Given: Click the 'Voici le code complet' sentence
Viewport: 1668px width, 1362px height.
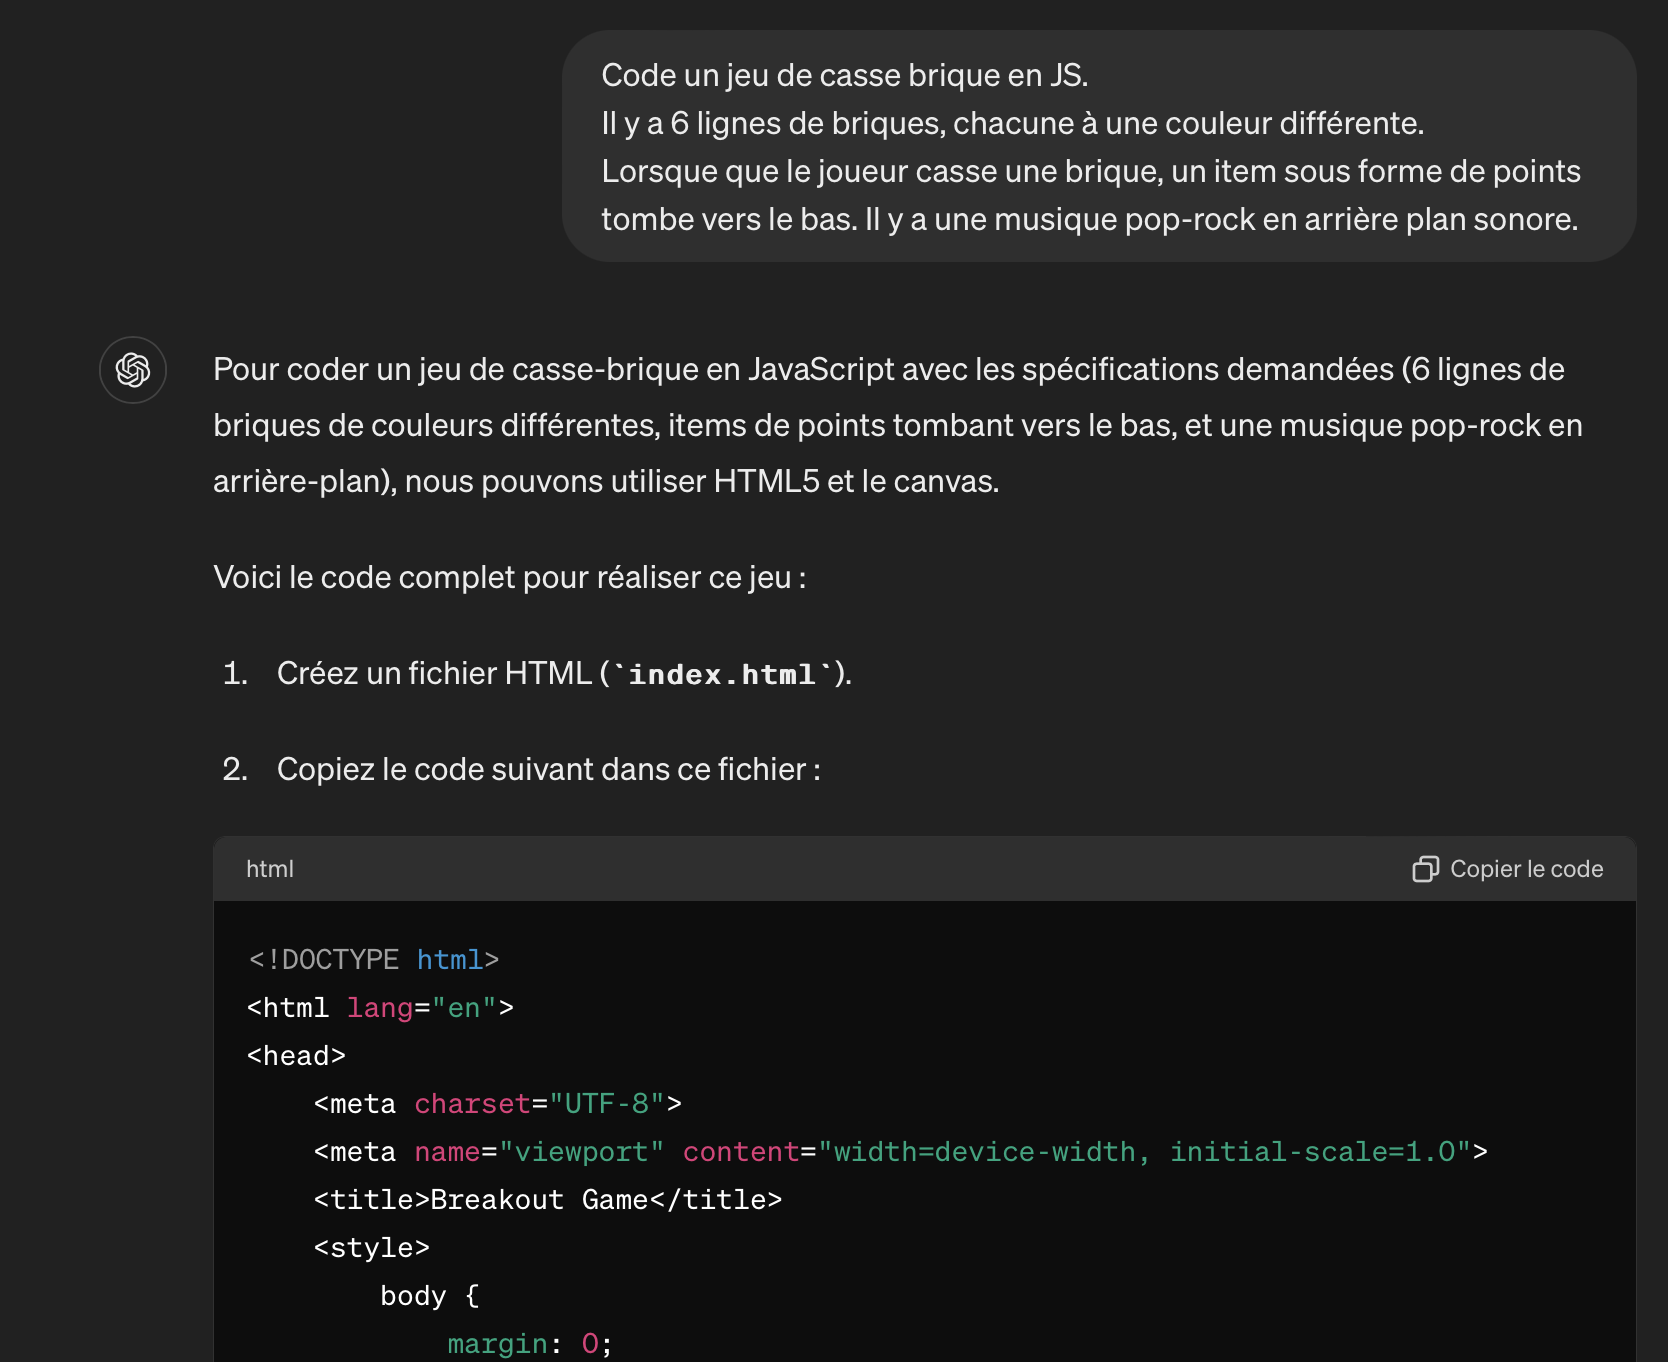Looking at the screenshot, I should click(510, 578).
